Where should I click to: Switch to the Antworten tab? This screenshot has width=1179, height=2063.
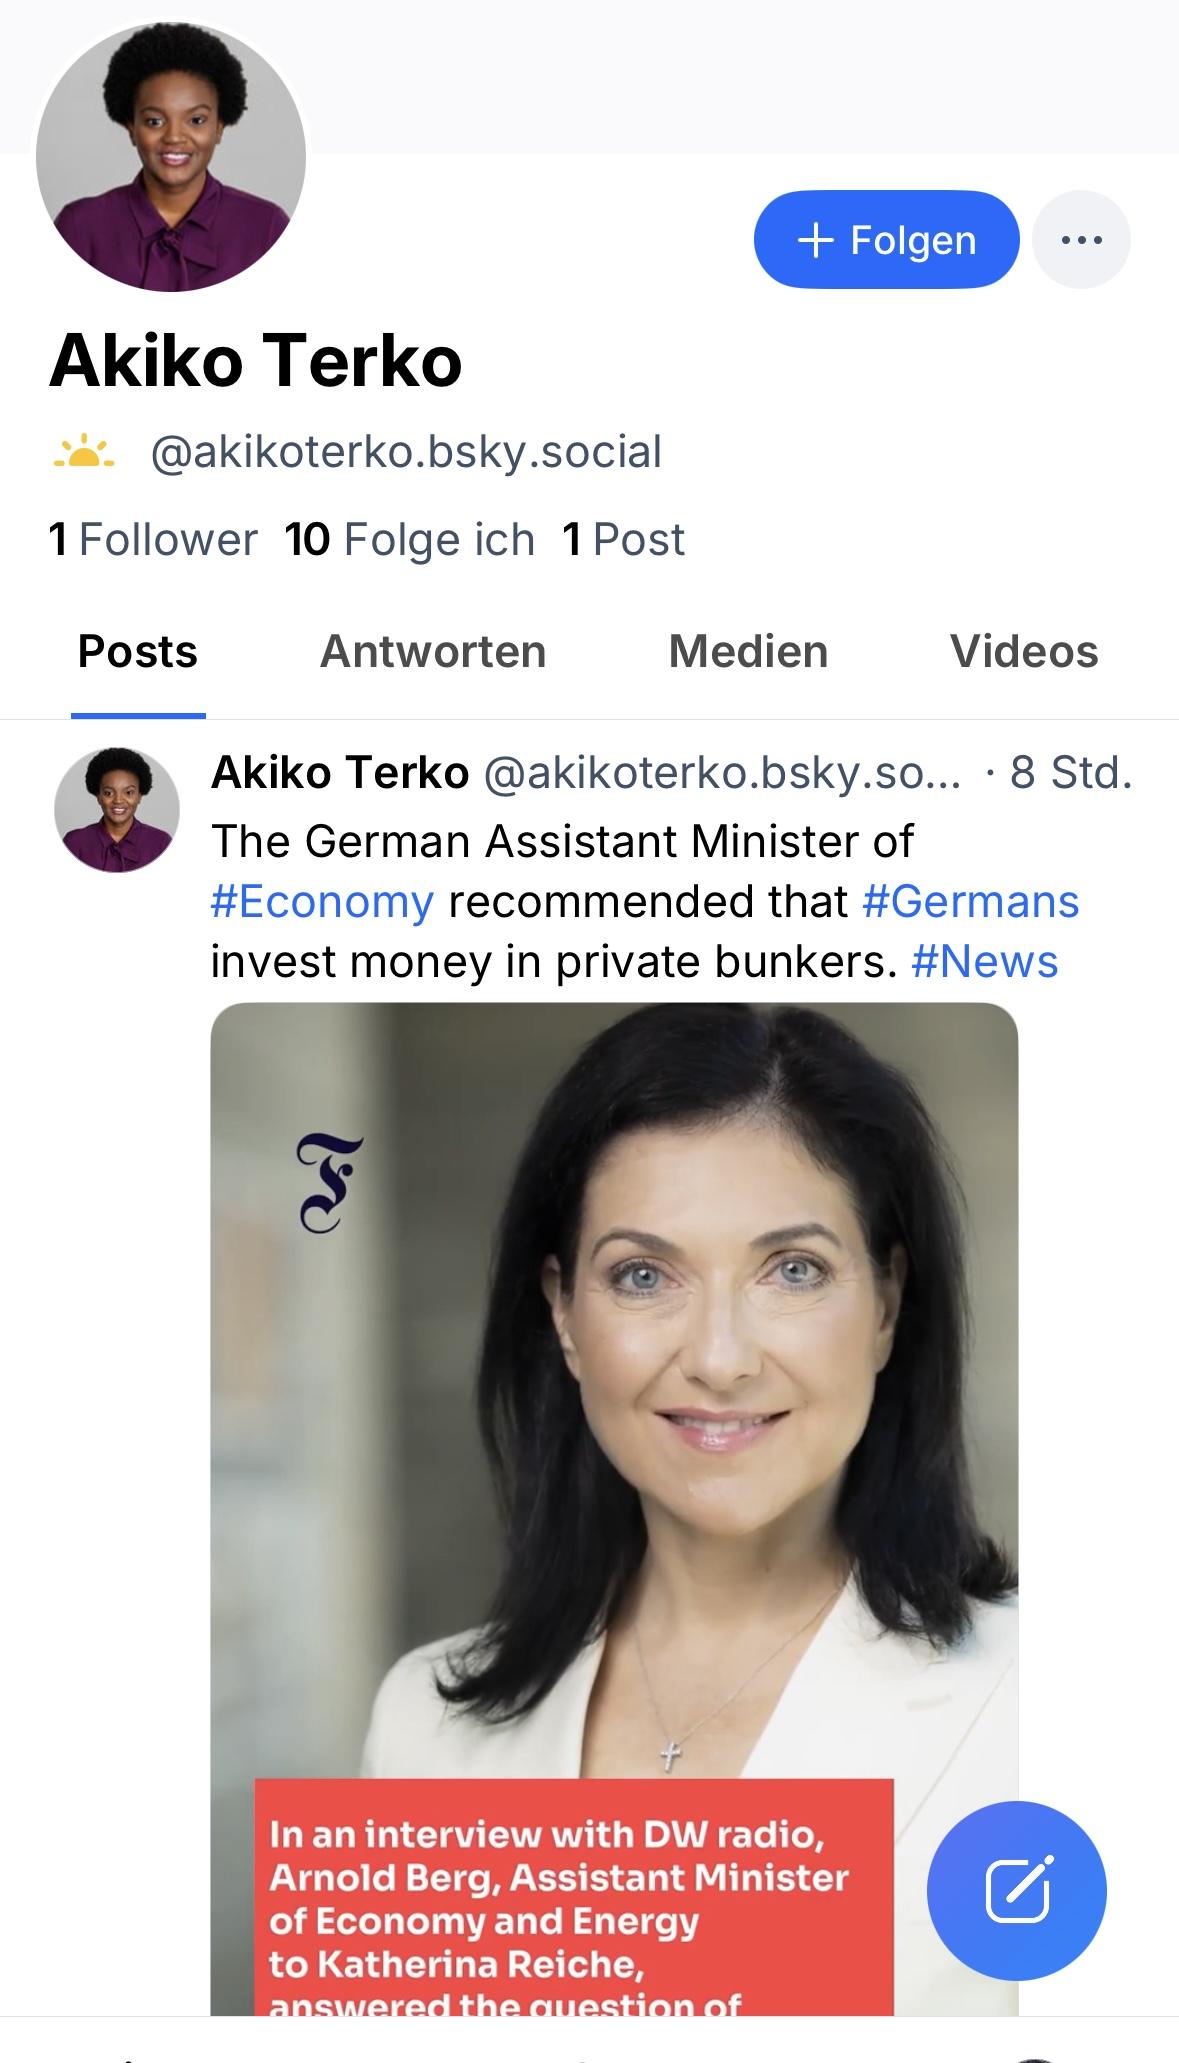(x=433, y=652)
